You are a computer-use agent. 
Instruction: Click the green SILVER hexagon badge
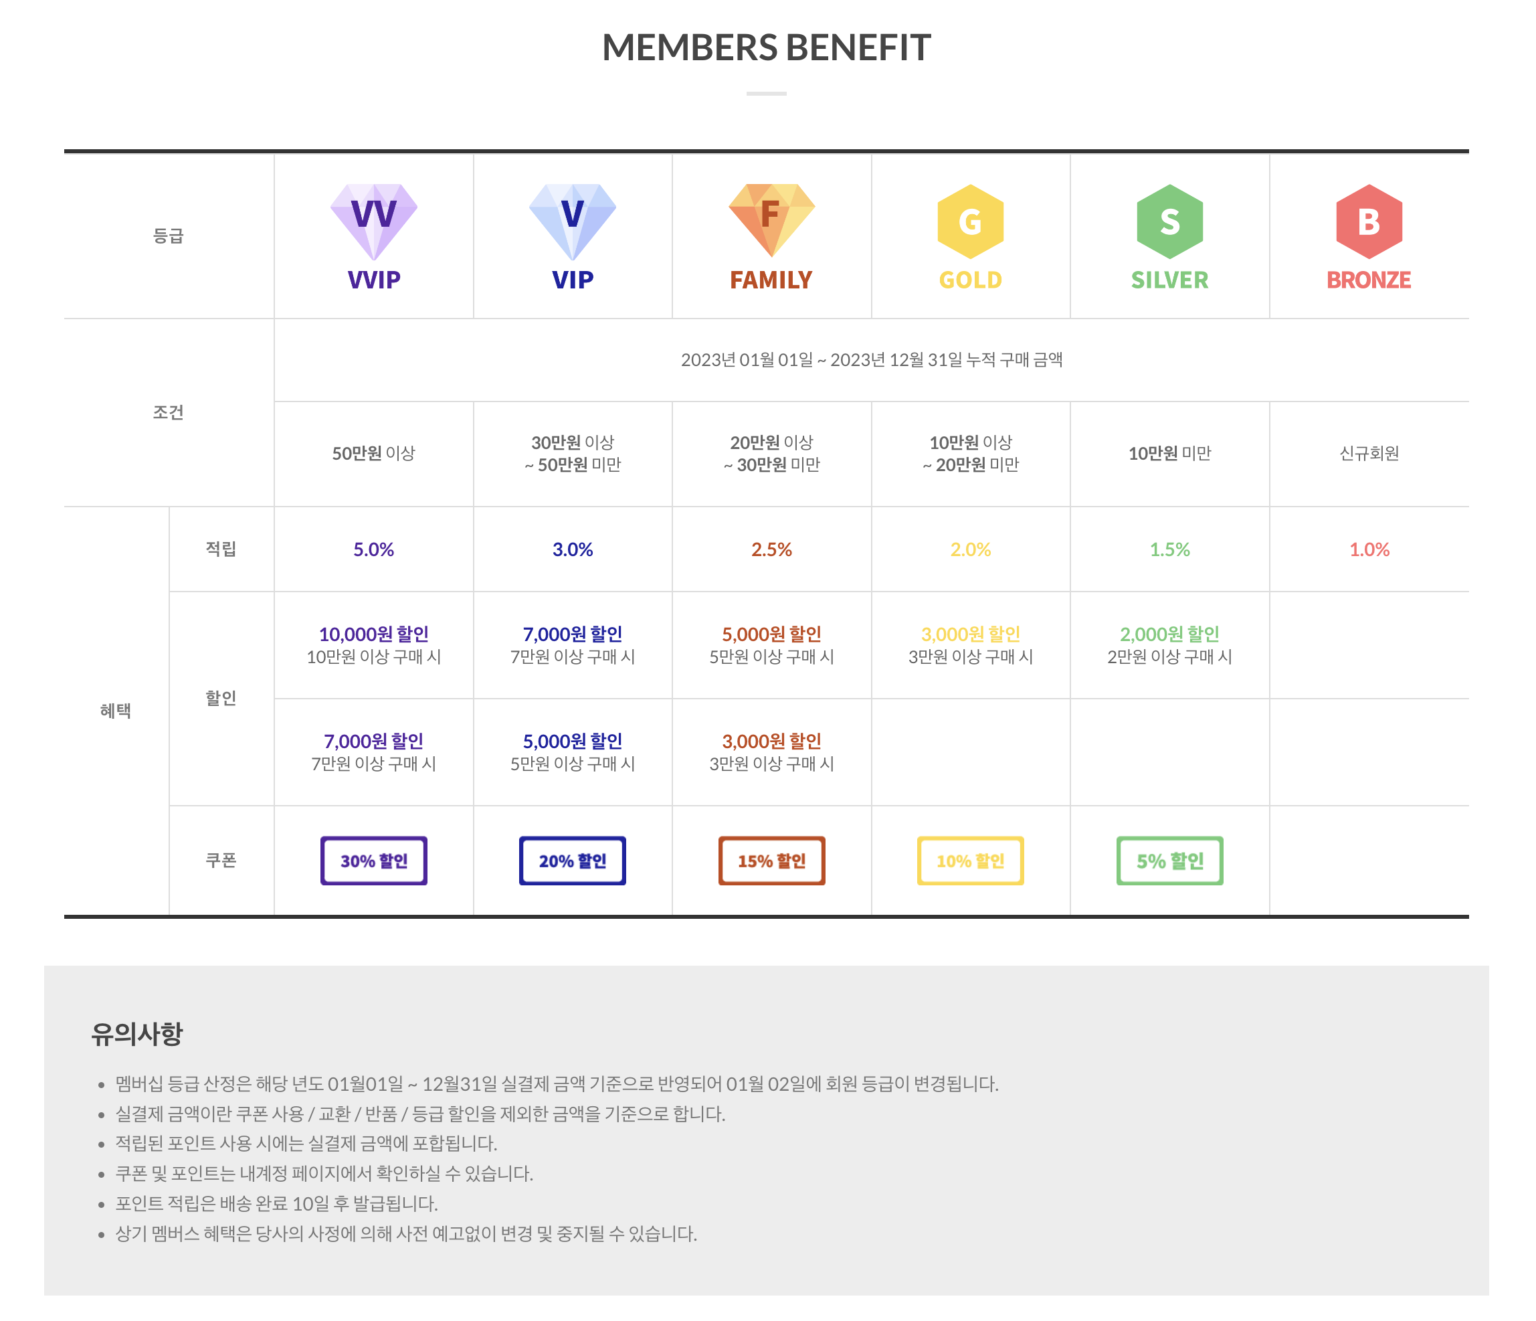pyautogui.click(x=1169, y=221)
